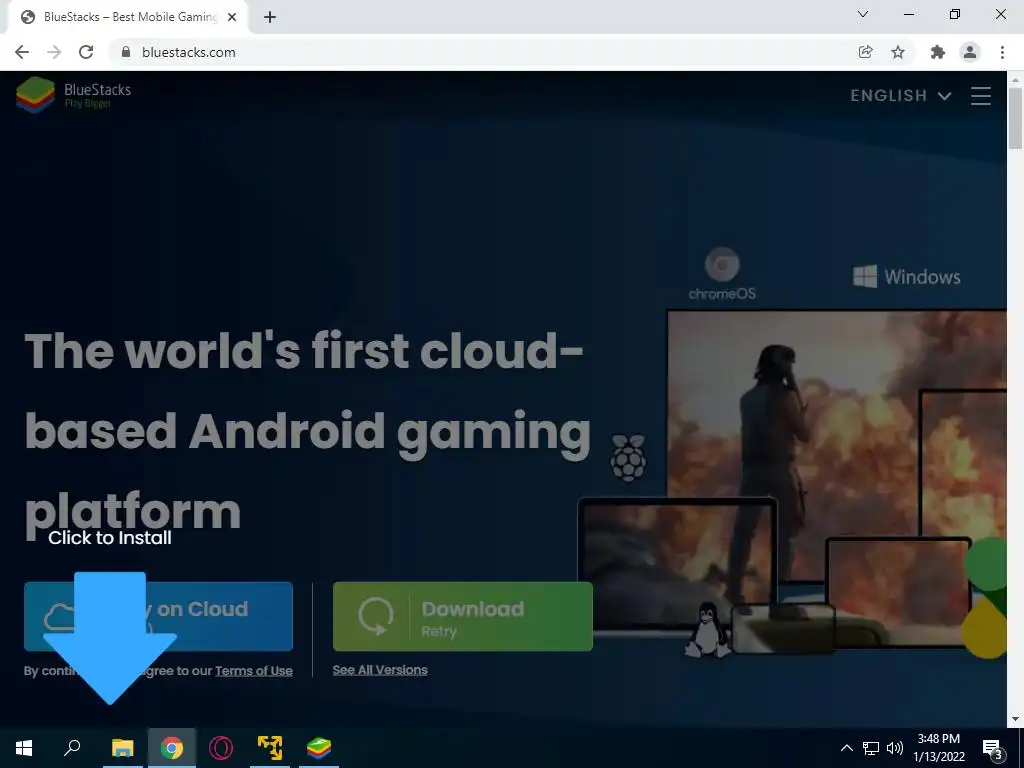Click the page vertical scrollbar thumb
Image resolution: width=1024 pixels, height=768 pixels.
(1015, 118)
